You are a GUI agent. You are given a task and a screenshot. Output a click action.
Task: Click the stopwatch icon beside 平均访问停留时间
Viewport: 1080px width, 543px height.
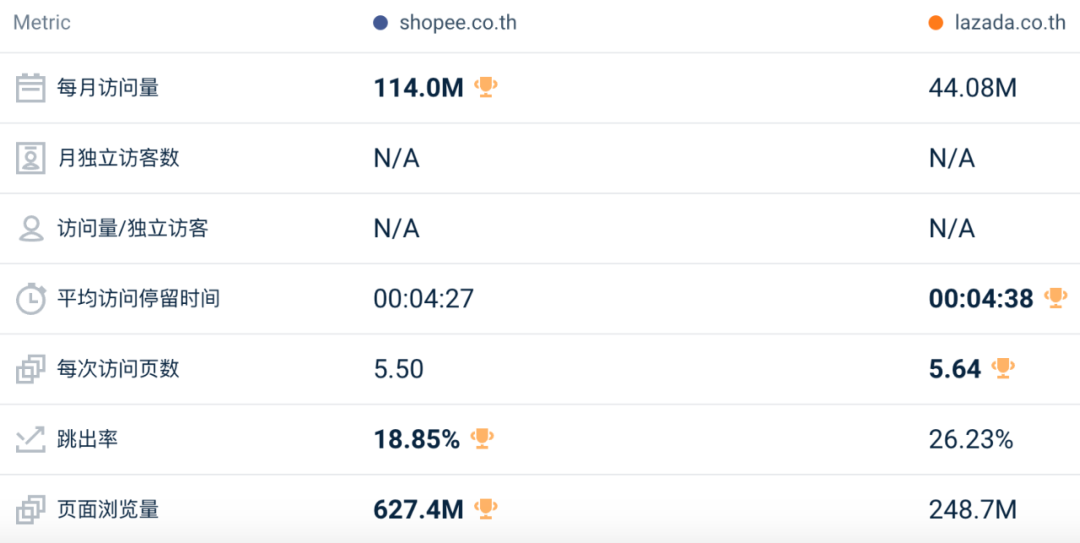pos(30,298)
